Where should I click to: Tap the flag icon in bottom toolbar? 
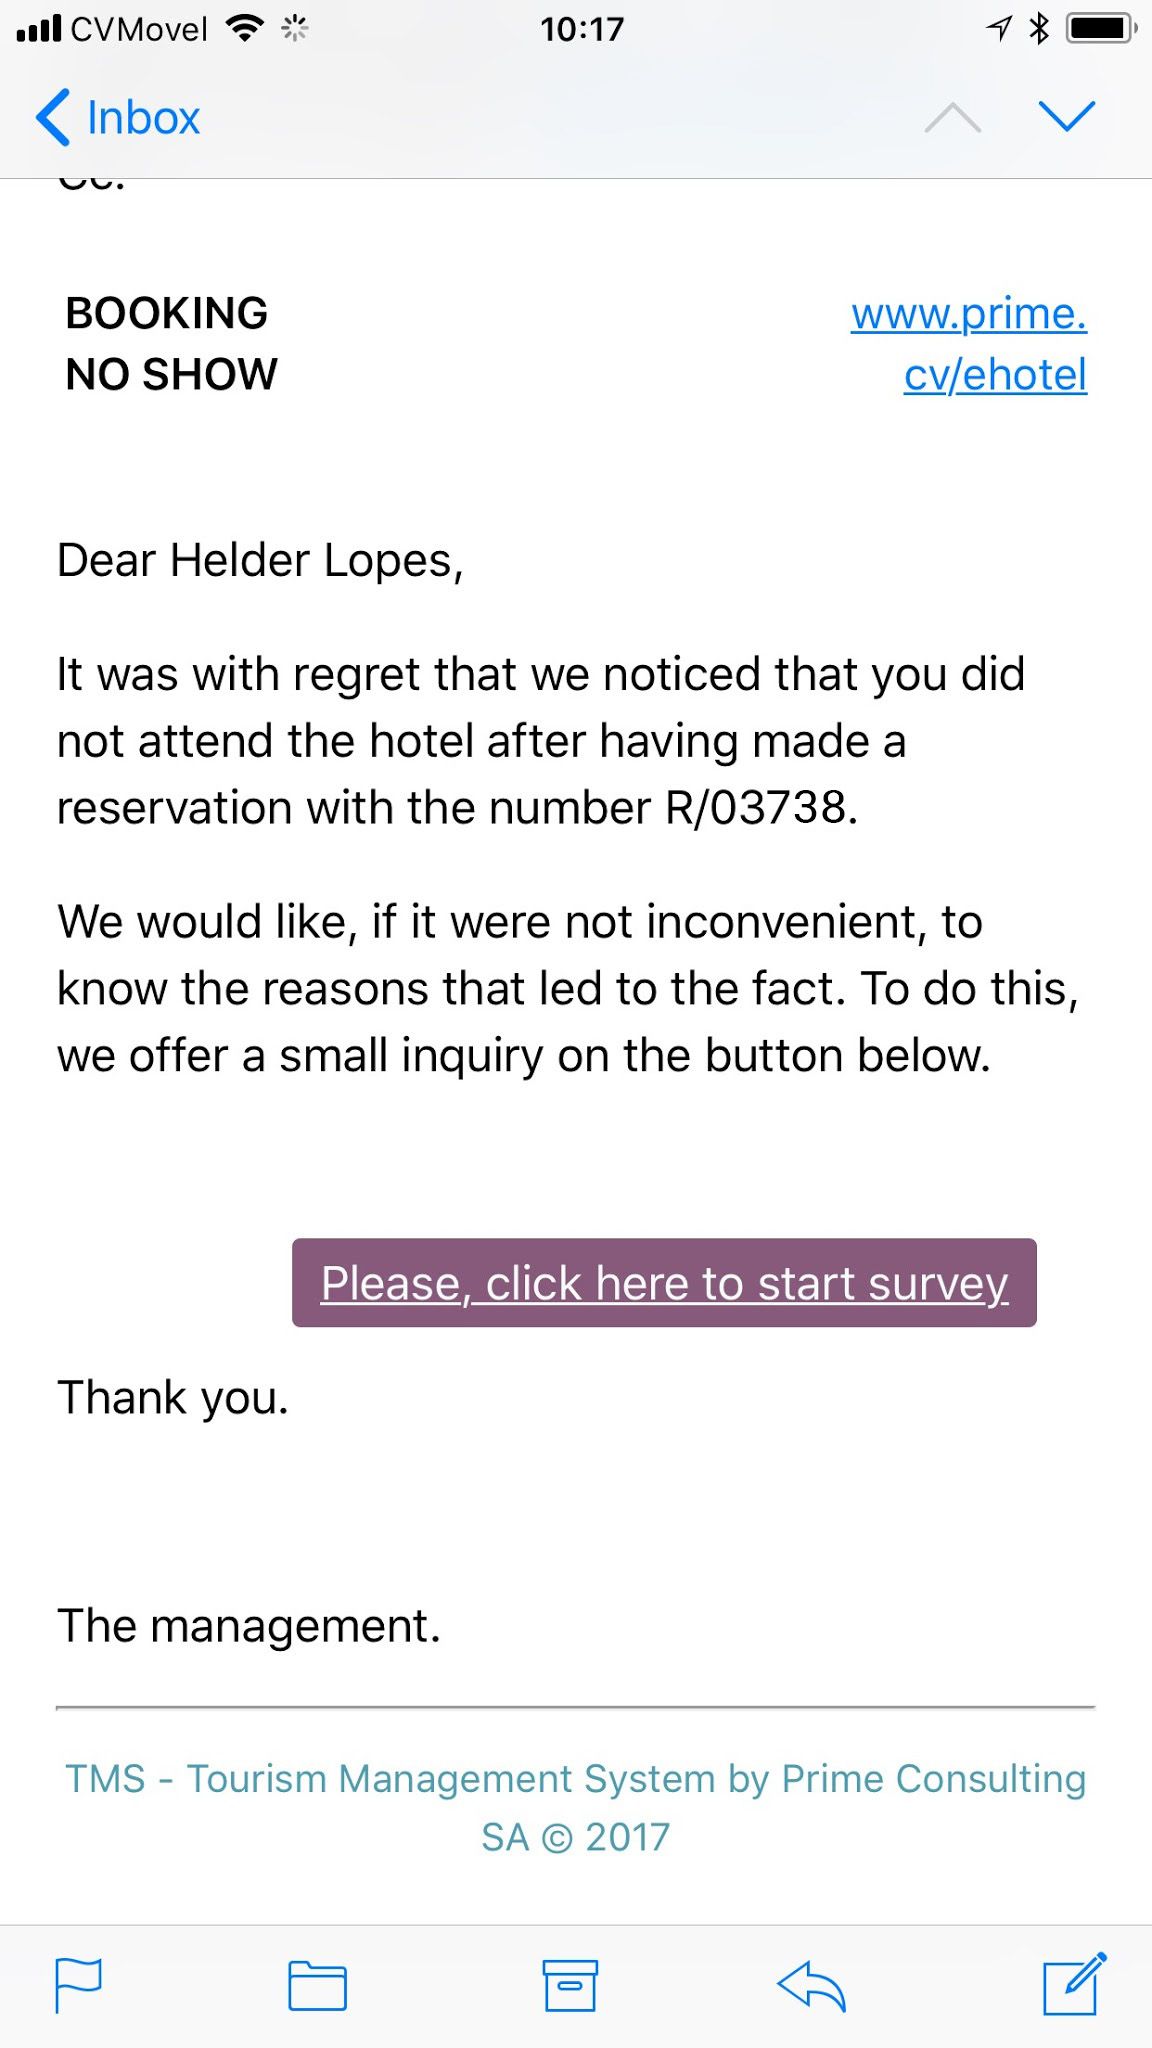coord(78,1984)
